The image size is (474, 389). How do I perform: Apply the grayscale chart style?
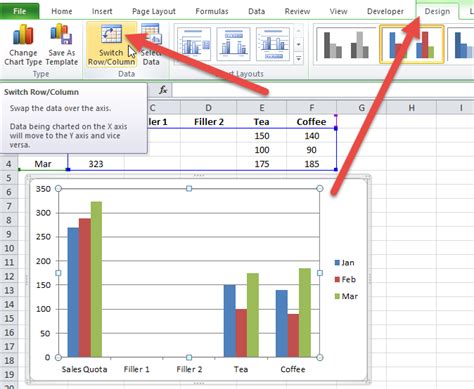346,45
